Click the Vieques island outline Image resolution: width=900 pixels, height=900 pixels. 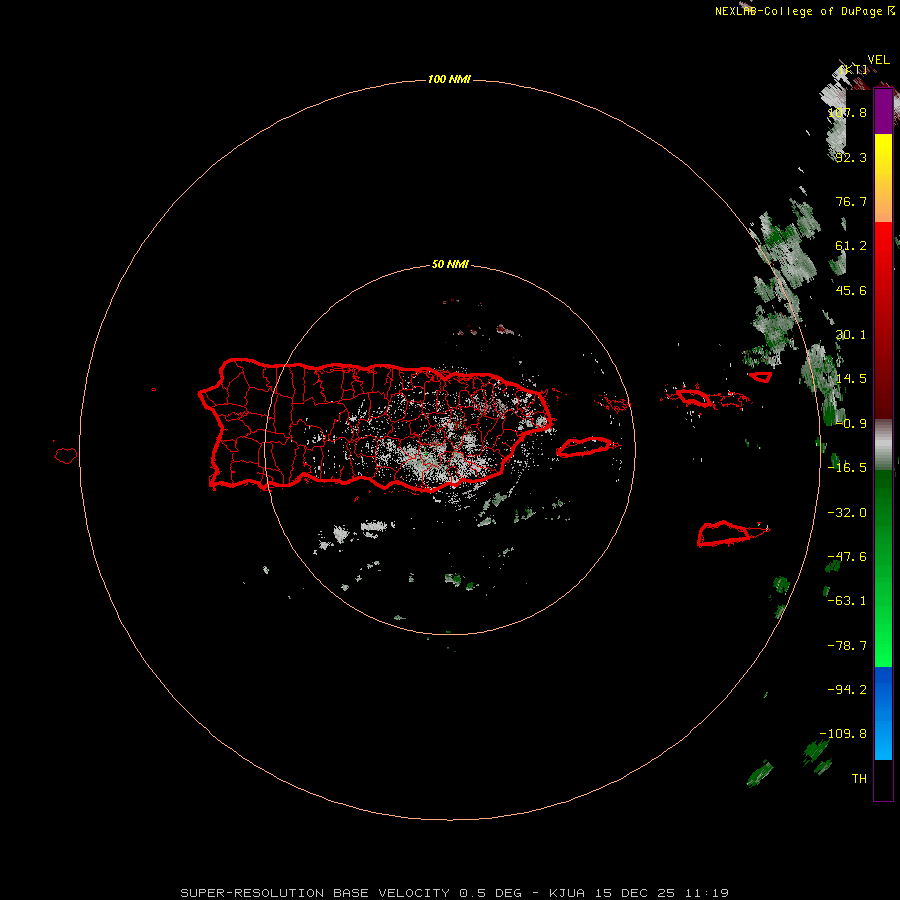coord(584,447)
